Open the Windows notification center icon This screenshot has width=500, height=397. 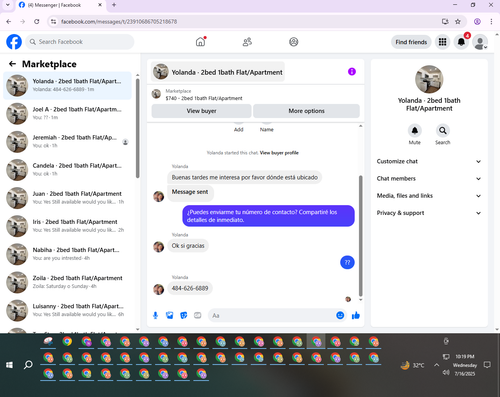pyautogui.click(x=487, y=365)
